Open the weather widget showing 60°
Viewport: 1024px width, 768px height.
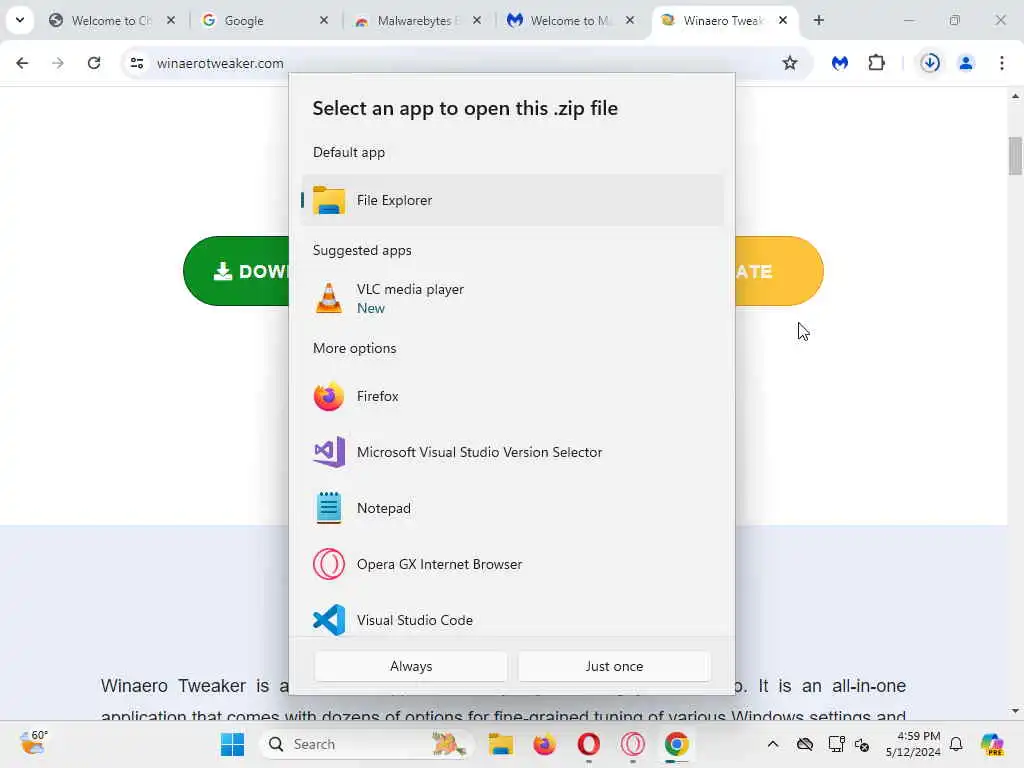[x=34, y=743]
